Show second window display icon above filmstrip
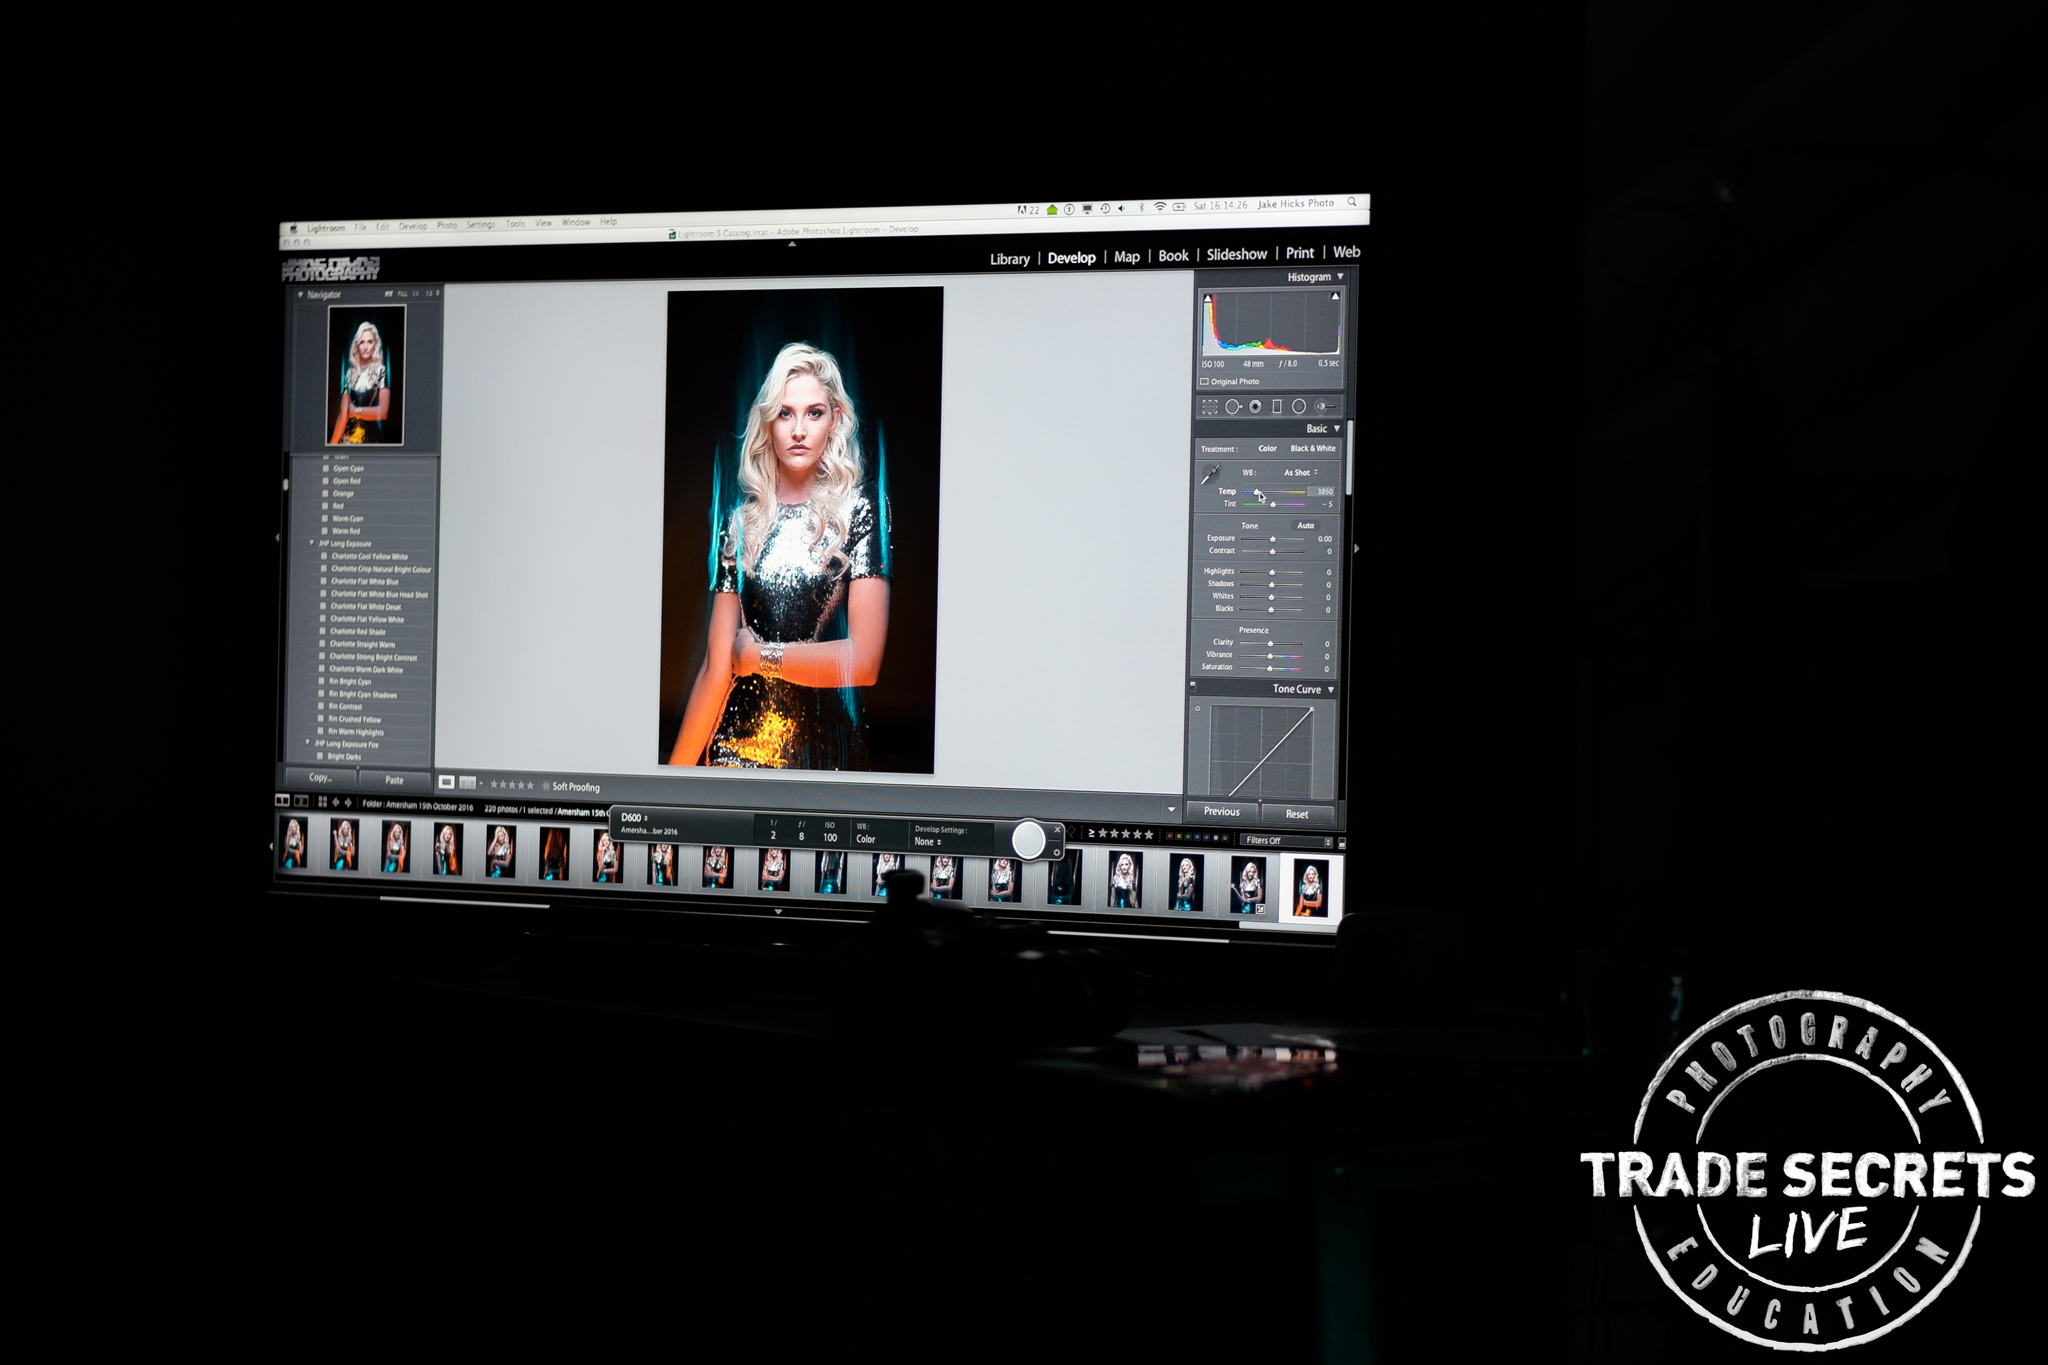Image resolution: width=2048 pixels, height=1365 pixels. point(301,801)
